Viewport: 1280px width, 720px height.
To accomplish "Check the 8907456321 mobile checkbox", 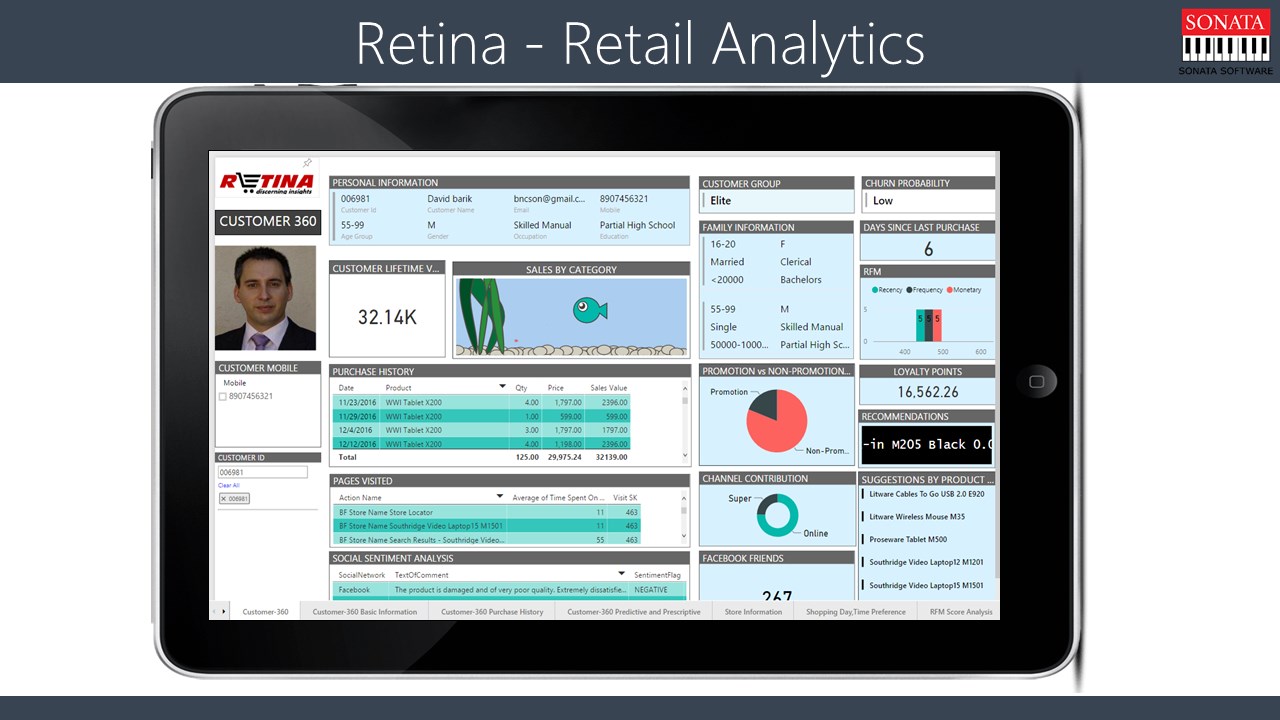I will click(223, 396).
